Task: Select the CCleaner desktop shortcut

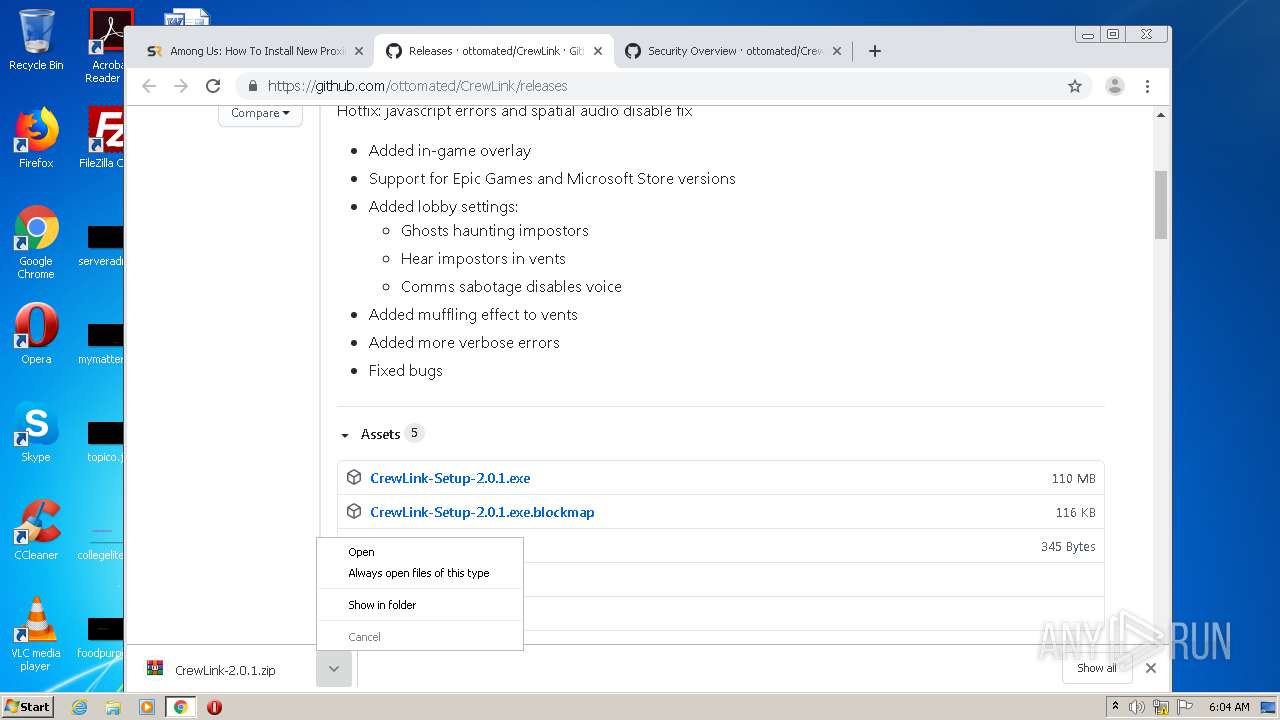Action: [x=36, y=530]
